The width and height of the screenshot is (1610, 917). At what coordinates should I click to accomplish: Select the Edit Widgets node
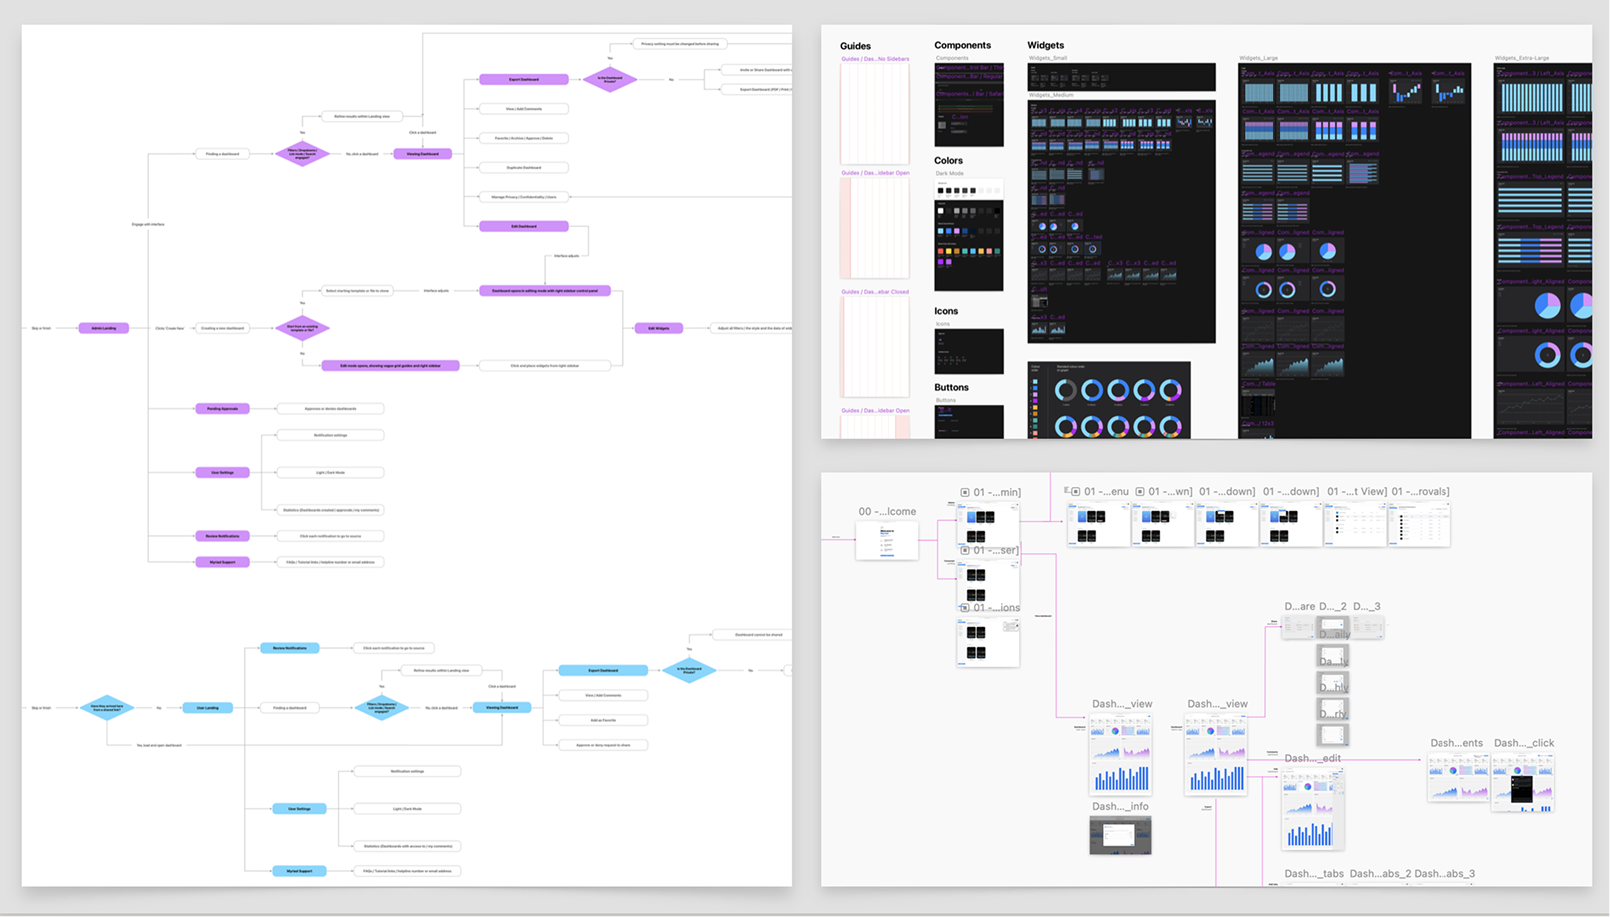658,328
